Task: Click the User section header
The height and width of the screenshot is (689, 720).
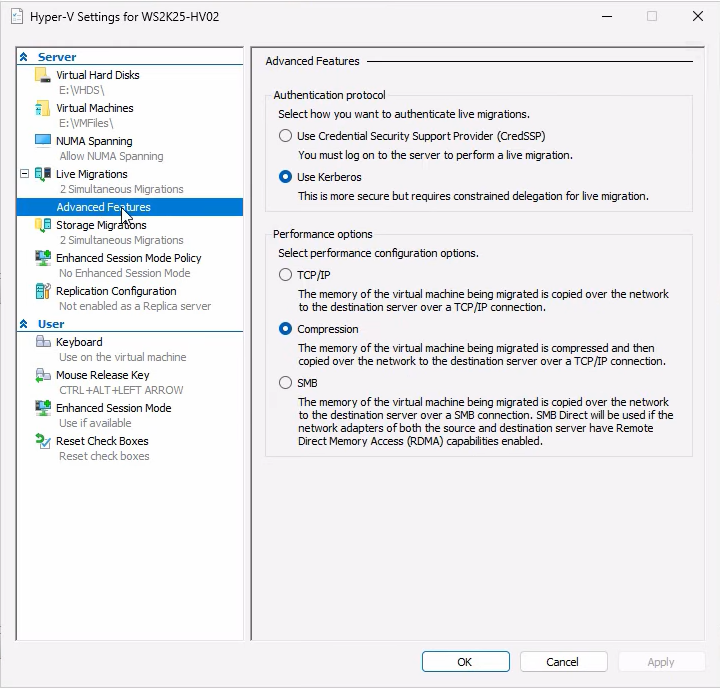Action: (51, 324)
